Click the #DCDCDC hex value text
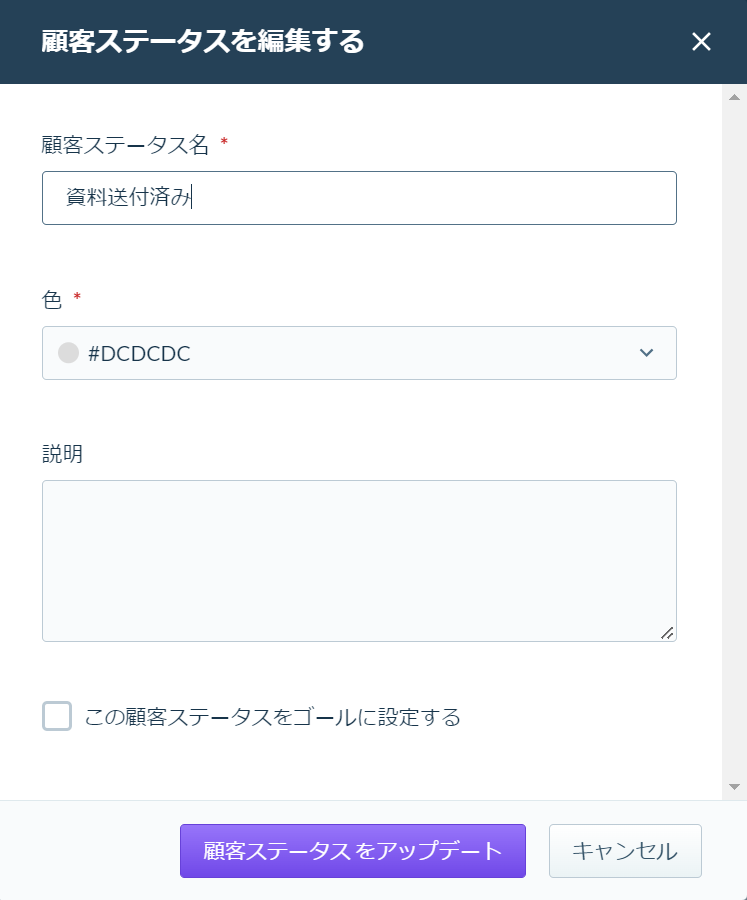 pyautogui.click(x=139, y=354)
